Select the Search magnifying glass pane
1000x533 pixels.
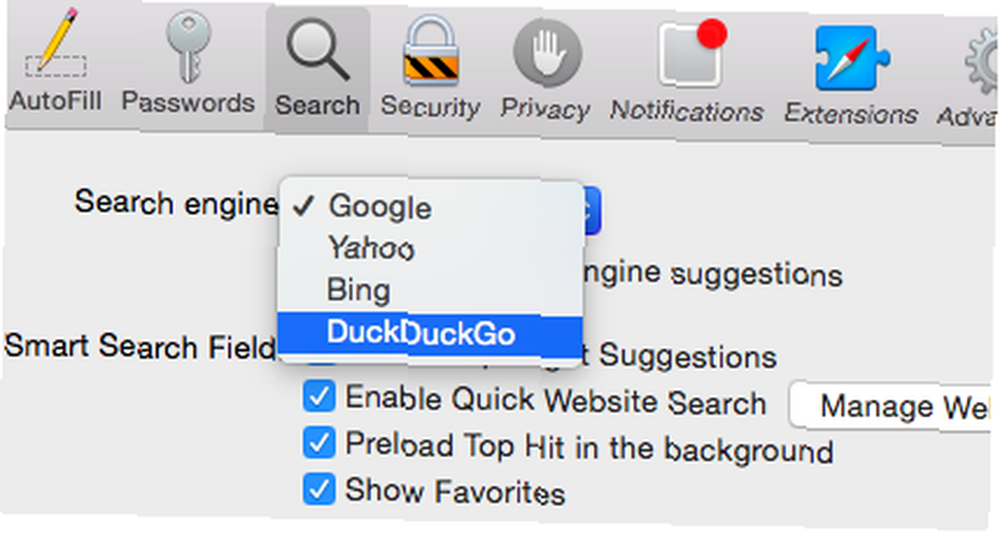pos(317,66)
